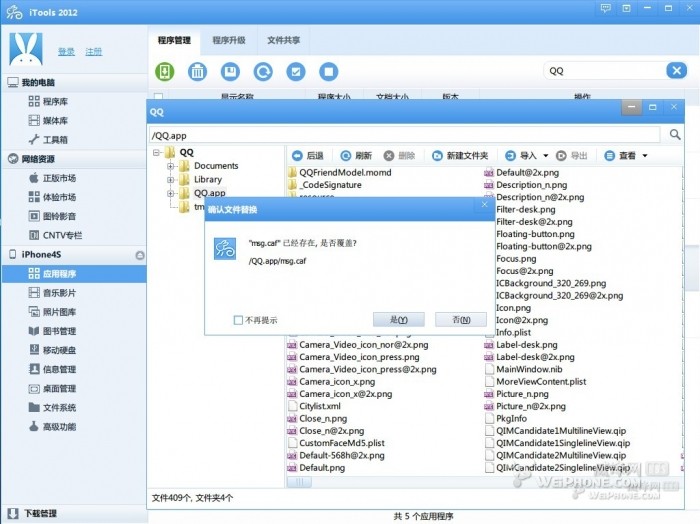Click 是(Y) to confirm overwrite
Viewport: 700px width, 524px height.
[x=399, y=320]
